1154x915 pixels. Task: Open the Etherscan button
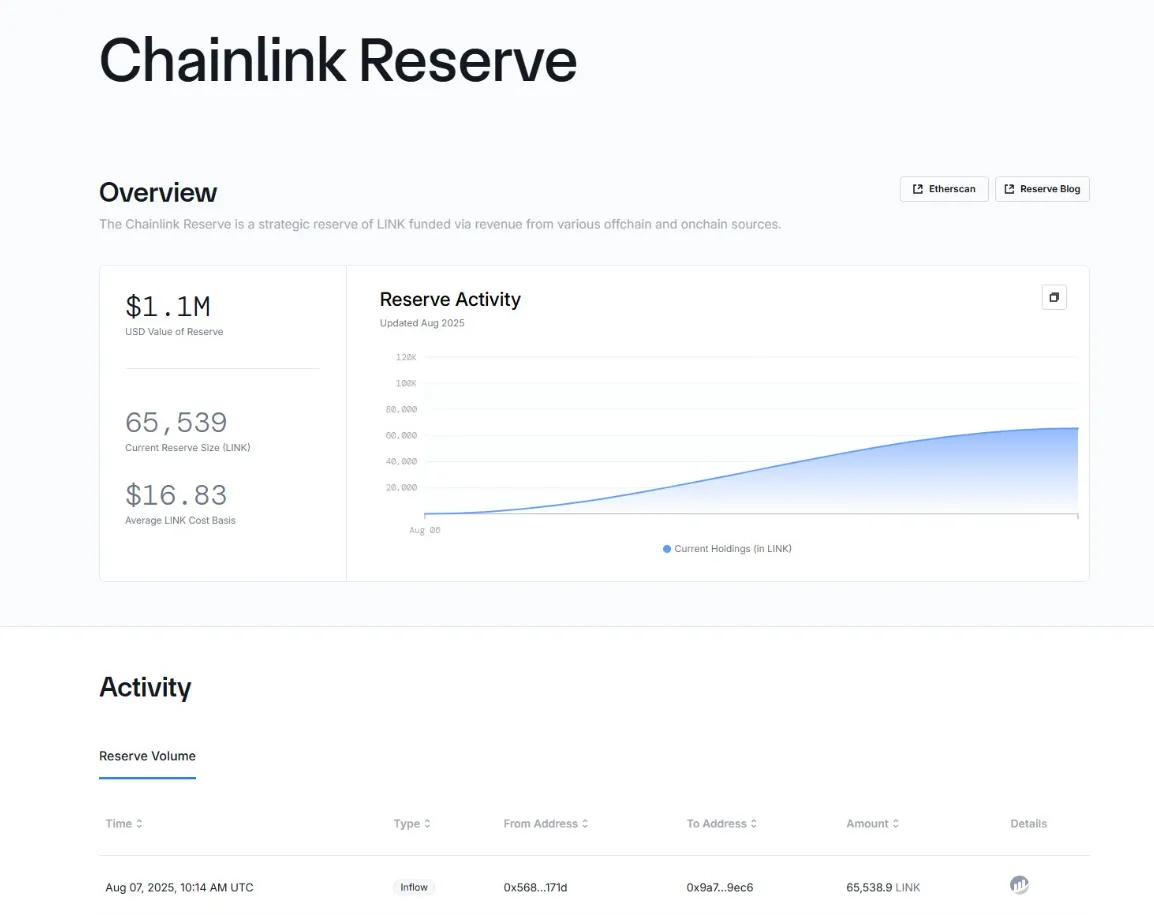[x=944, y=188]
